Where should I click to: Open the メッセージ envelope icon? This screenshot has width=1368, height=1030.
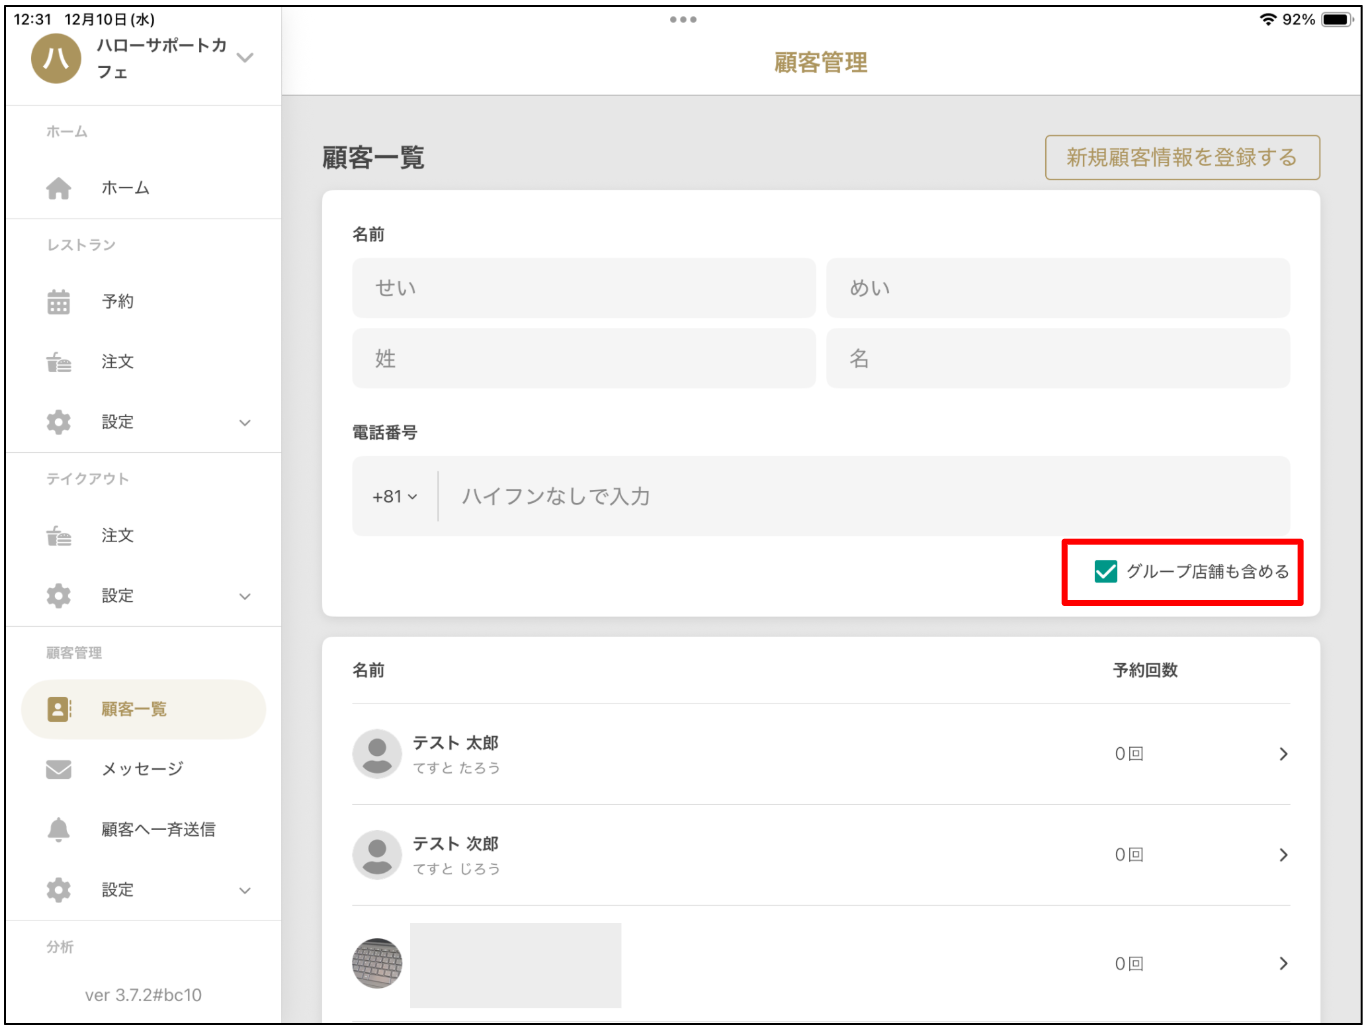58,769
